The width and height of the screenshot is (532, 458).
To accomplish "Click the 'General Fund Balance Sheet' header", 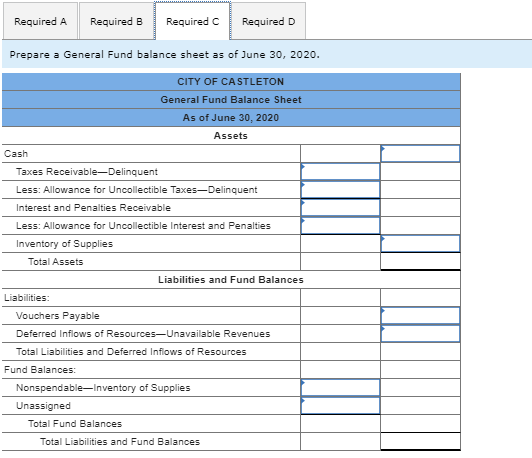I will tap(231, 100).
